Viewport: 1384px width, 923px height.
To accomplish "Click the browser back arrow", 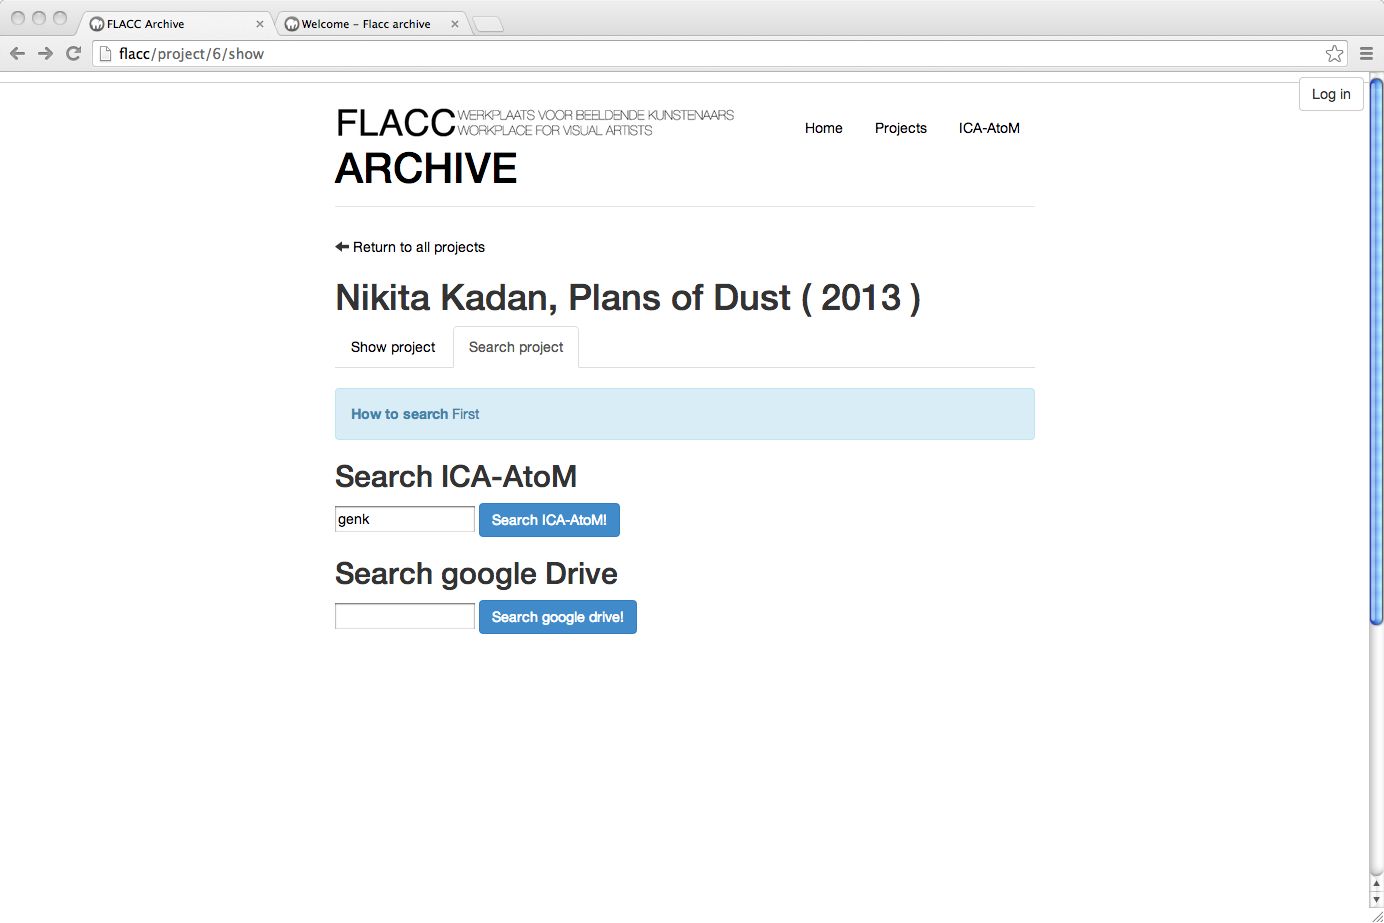I will [x=17, y=54].
